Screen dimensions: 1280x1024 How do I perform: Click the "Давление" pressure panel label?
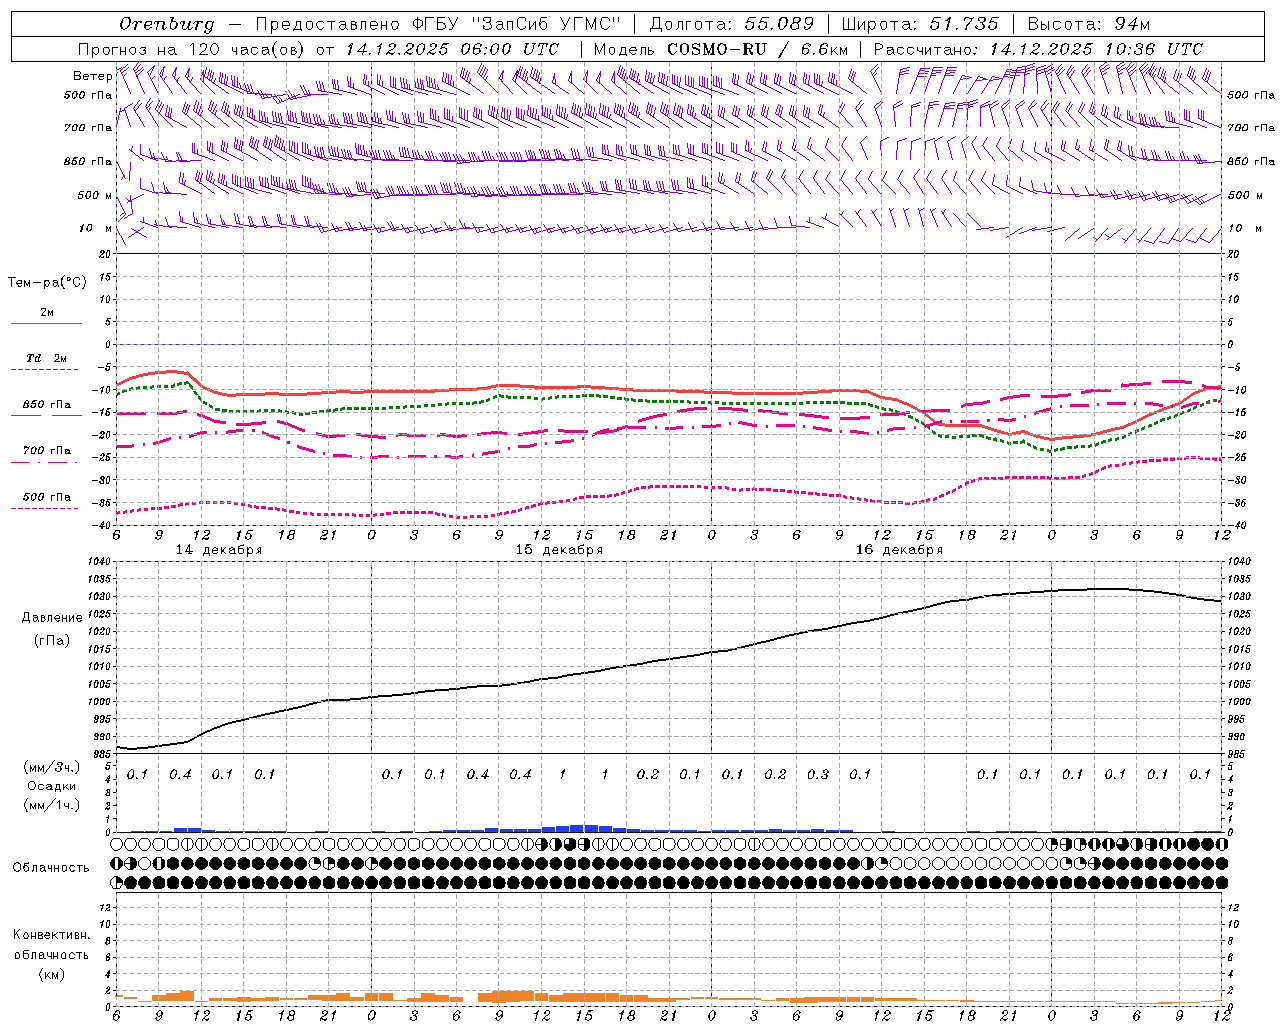[x=52, y=618]
